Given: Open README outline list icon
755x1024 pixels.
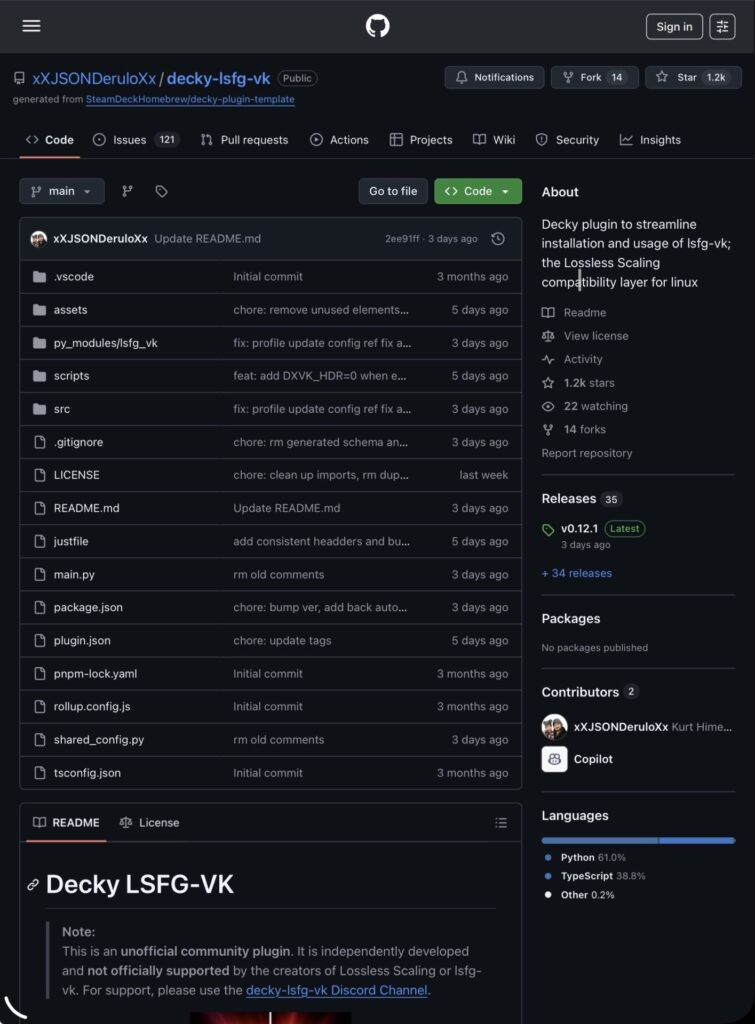Looking at the screenshot, I should tap(501, 823).
